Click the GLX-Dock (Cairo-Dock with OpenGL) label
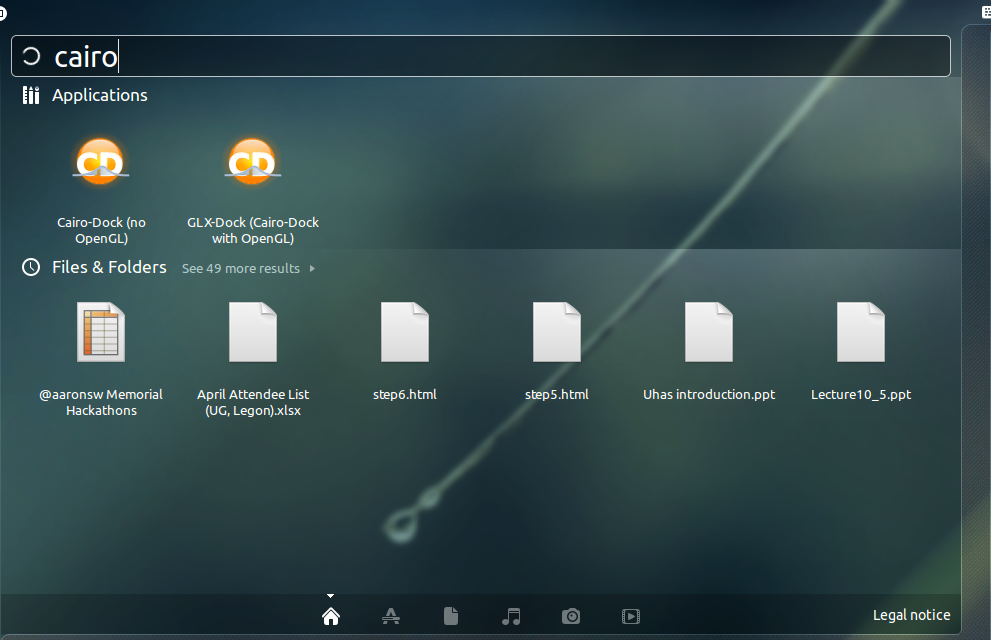 (253, 231)
